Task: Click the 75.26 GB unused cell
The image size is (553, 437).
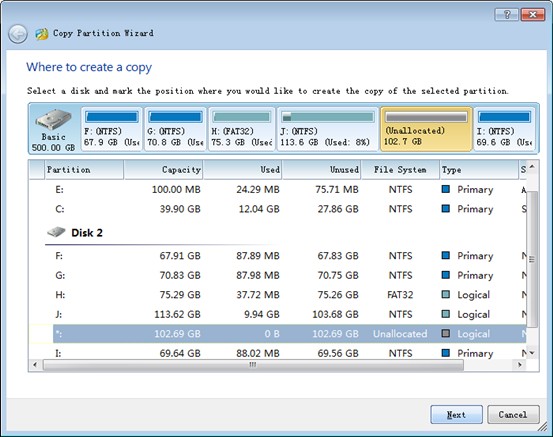Action: tap(338, 295)
